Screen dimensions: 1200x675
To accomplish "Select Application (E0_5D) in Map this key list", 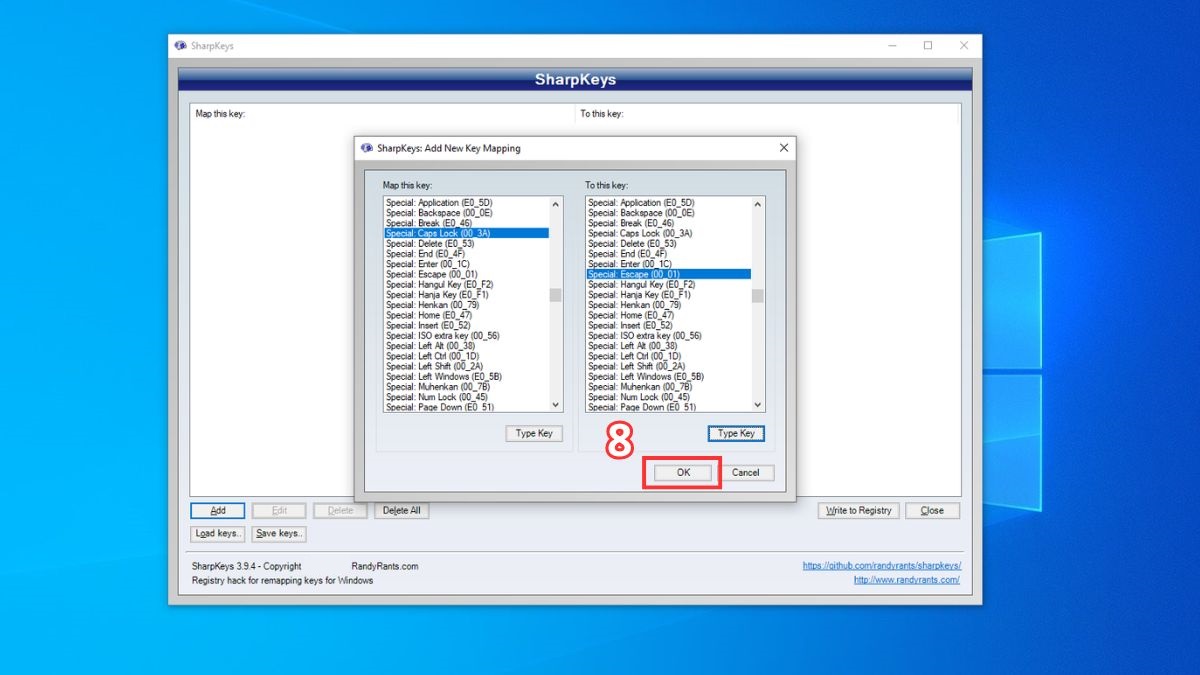I will [x=467, y=203].
